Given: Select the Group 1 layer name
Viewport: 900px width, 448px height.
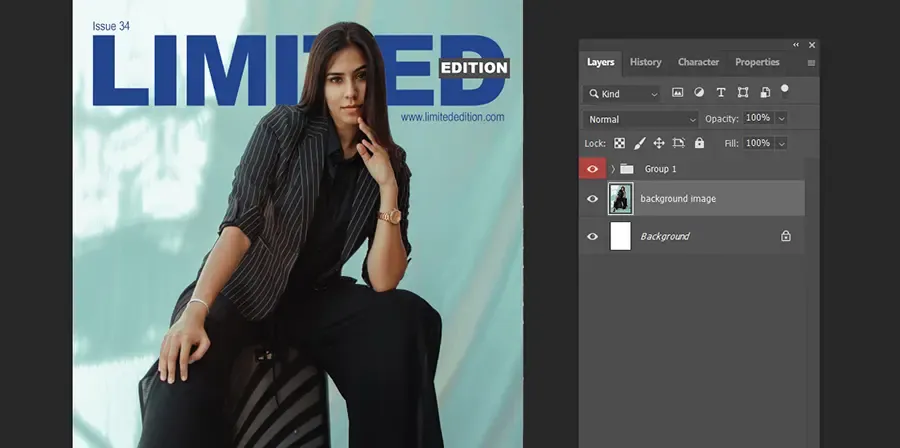Looking at the screenshot, I should (x=661, y=169).
